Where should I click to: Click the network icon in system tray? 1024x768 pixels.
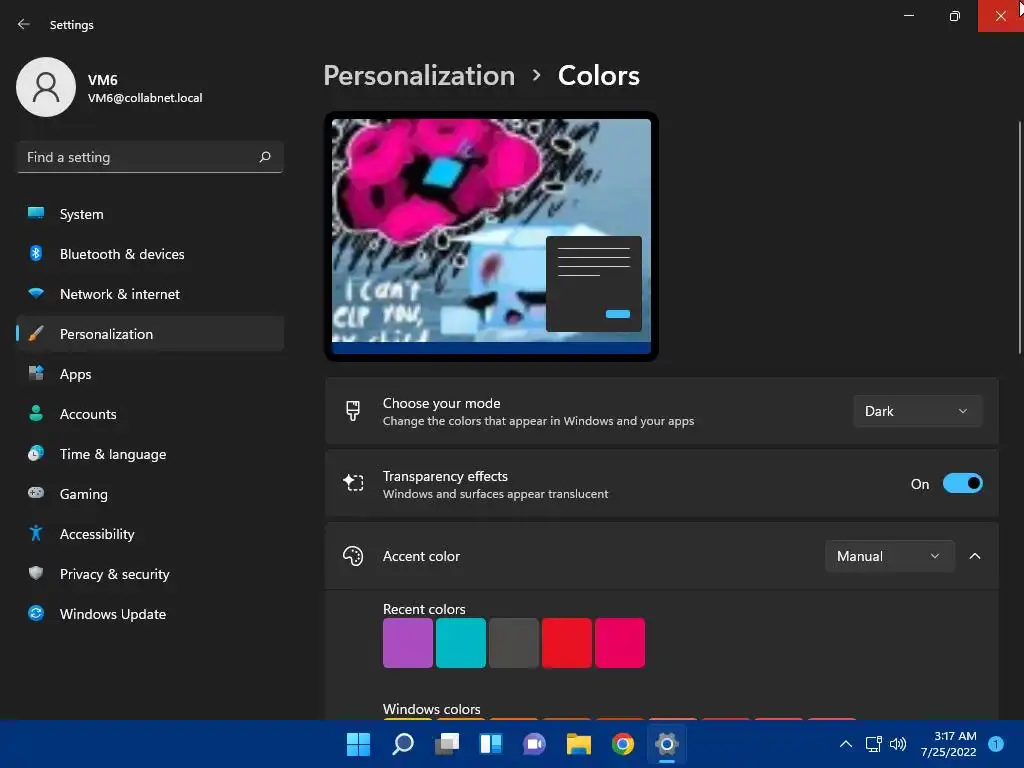873,744
